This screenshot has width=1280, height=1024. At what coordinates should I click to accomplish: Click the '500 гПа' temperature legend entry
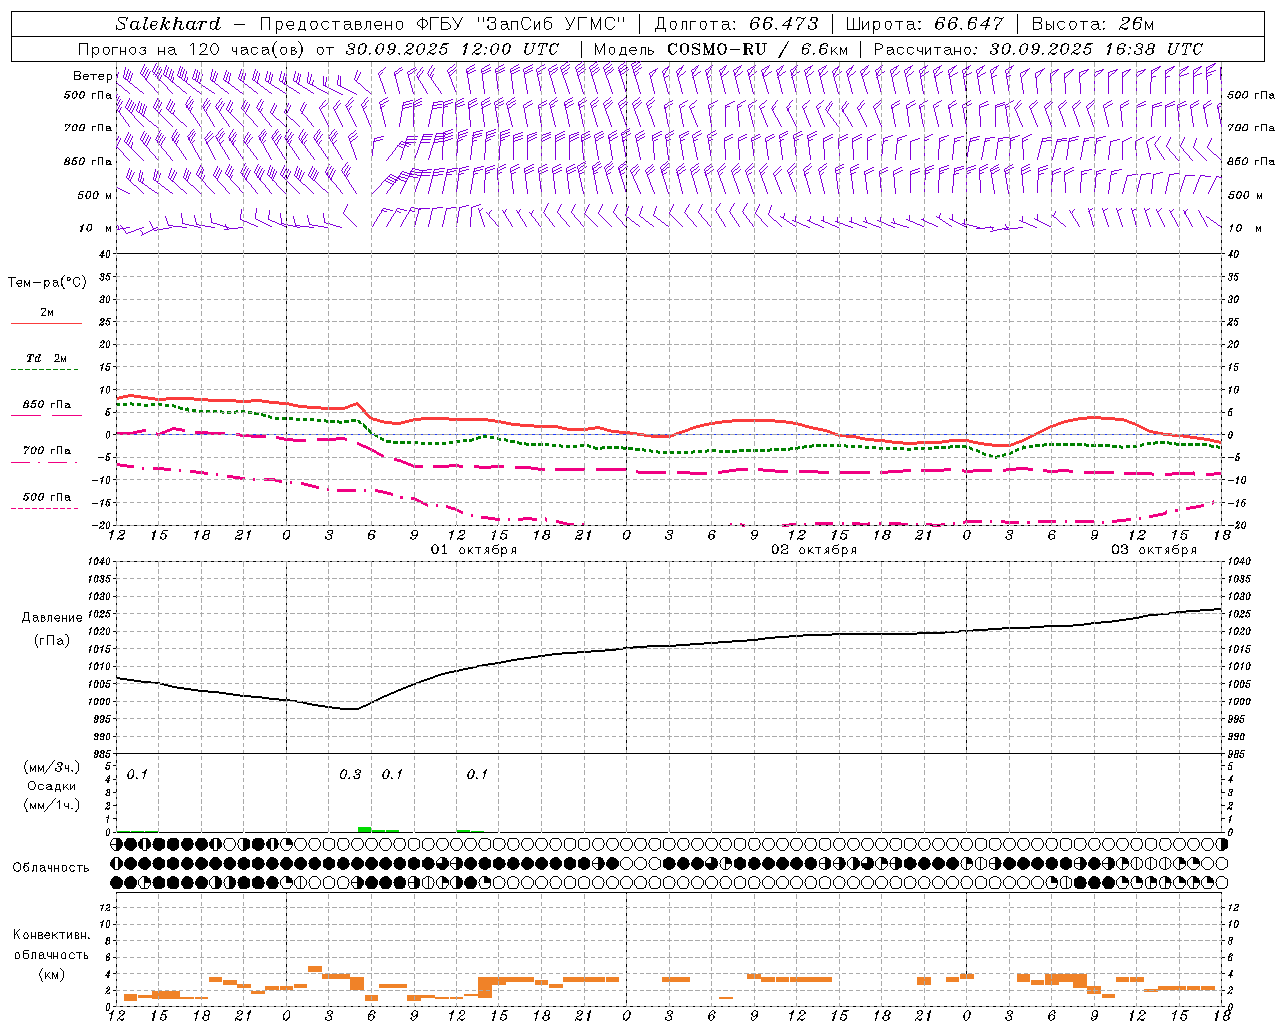(47, 497)
